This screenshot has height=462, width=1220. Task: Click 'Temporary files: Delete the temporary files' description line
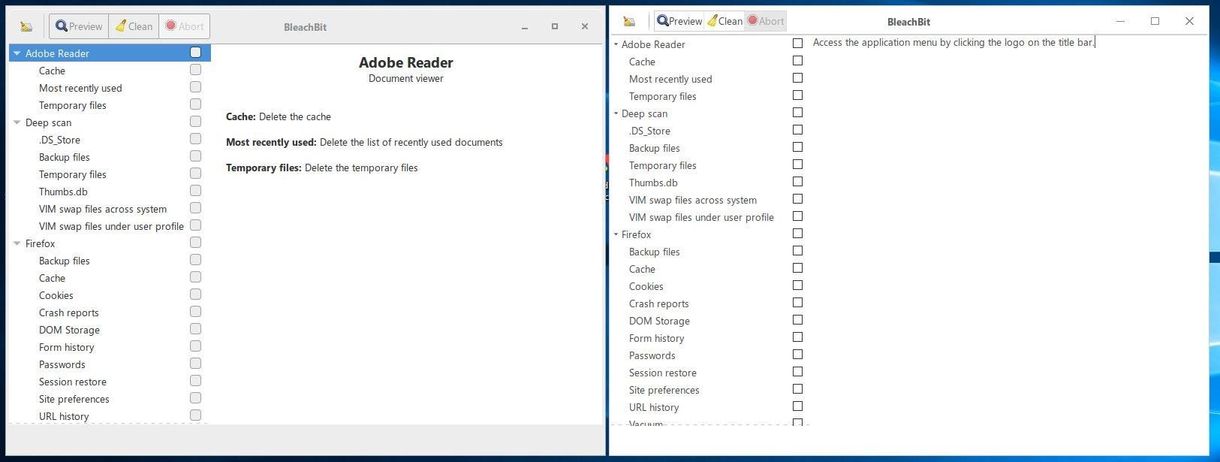(322, 168)
